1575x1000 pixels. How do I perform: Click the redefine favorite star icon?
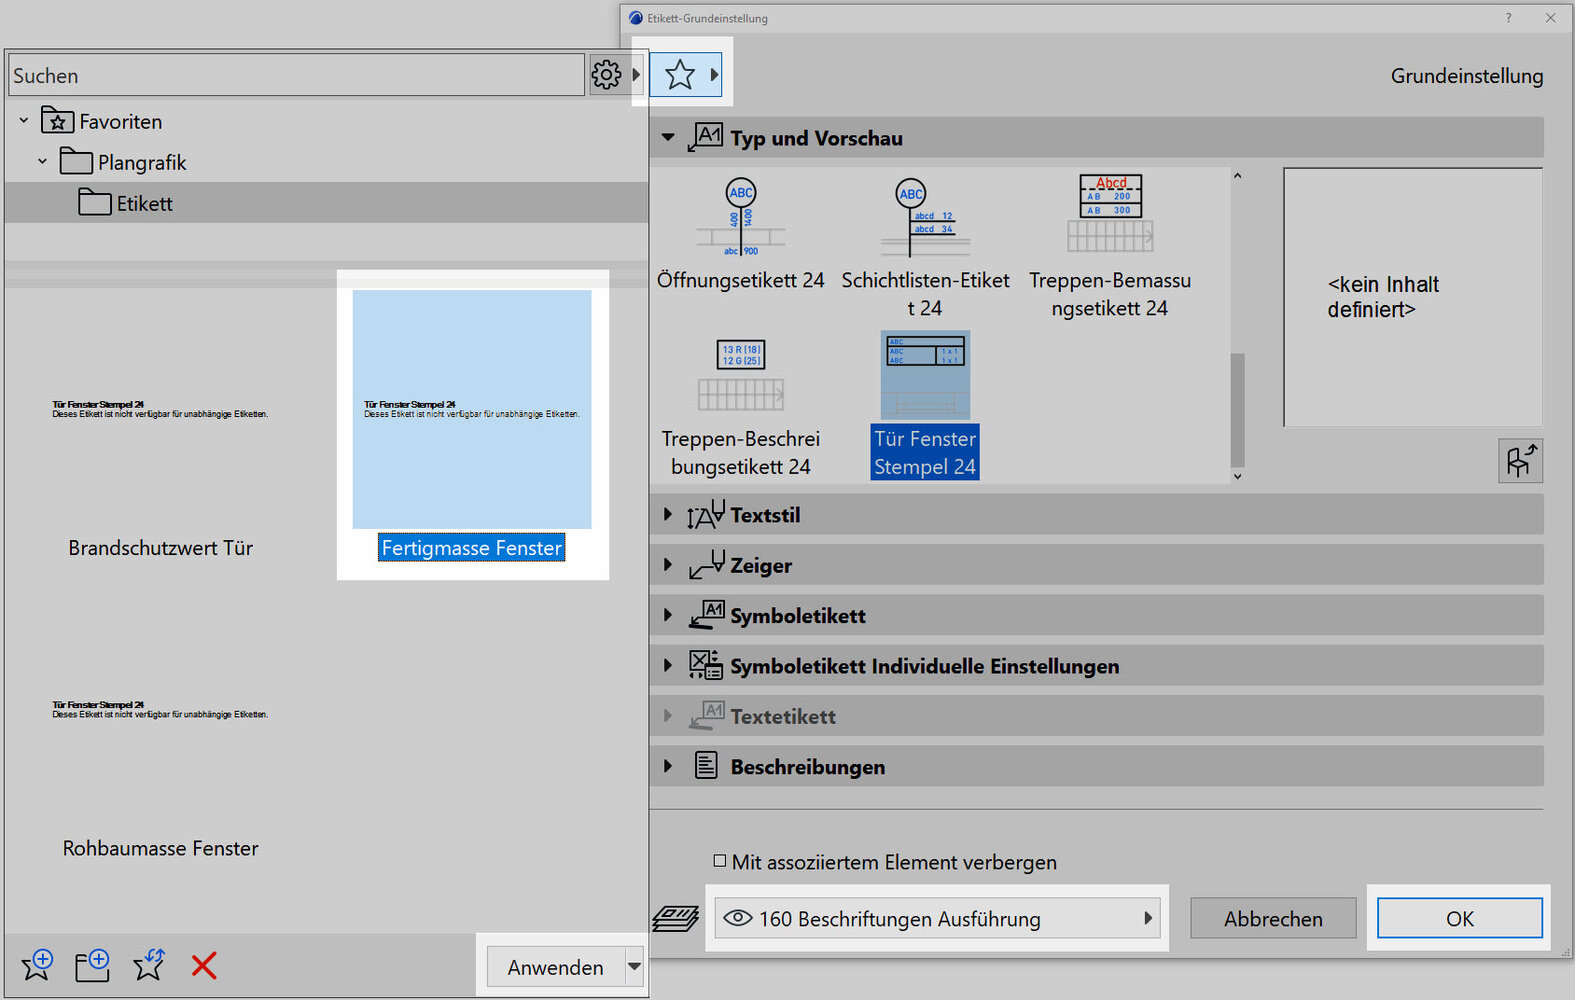coord(149,965)
